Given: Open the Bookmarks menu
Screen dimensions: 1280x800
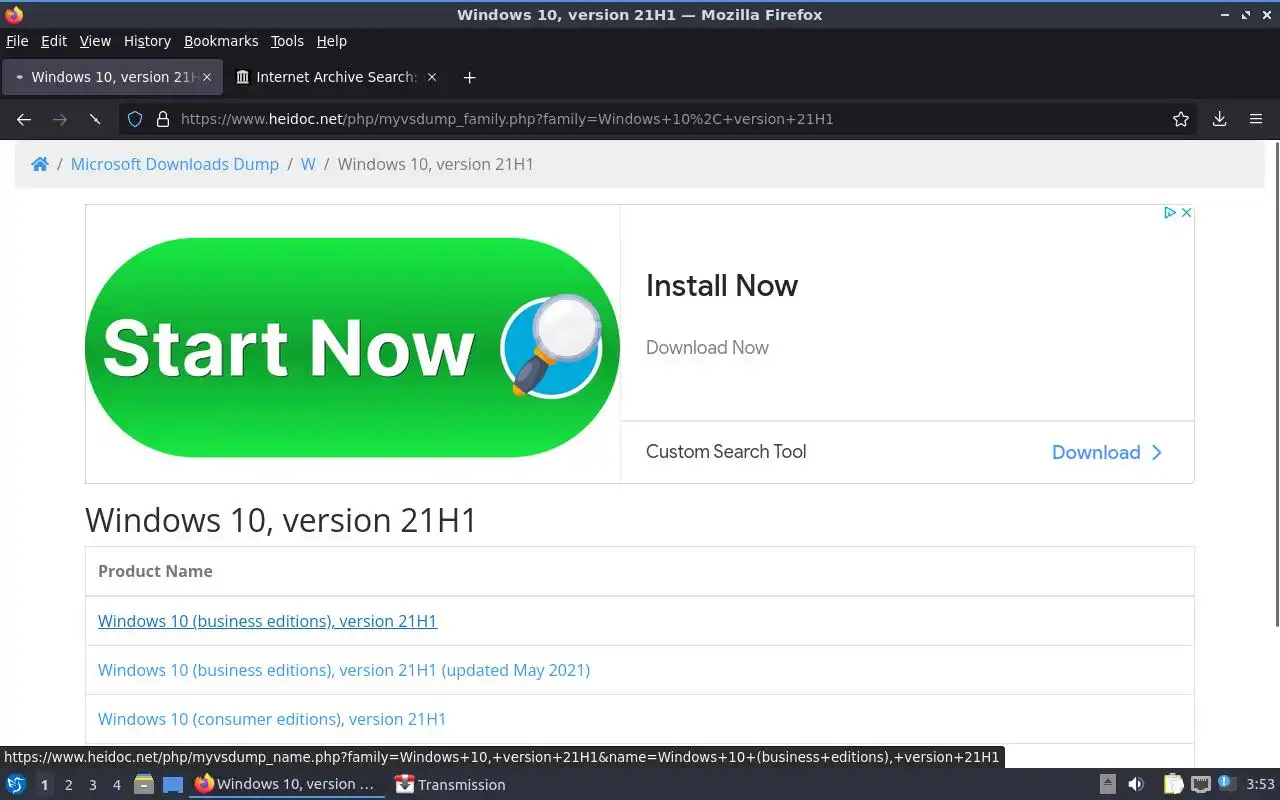Looking at the screenshot, I should coord(221,41).
